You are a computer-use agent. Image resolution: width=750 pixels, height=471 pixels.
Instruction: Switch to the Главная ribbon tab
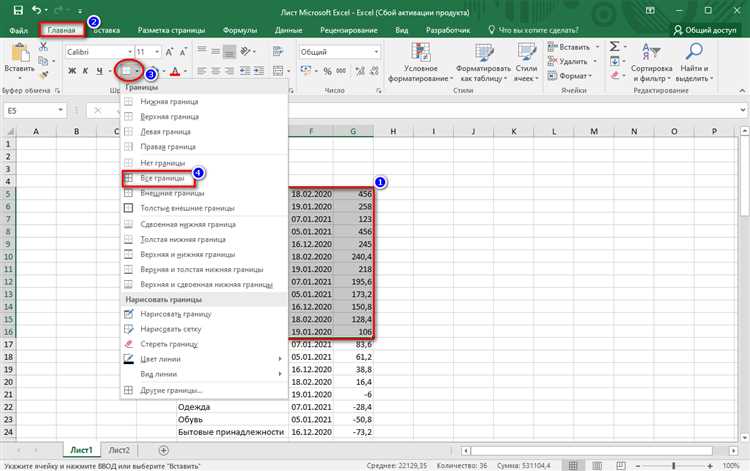click(62, 30)
